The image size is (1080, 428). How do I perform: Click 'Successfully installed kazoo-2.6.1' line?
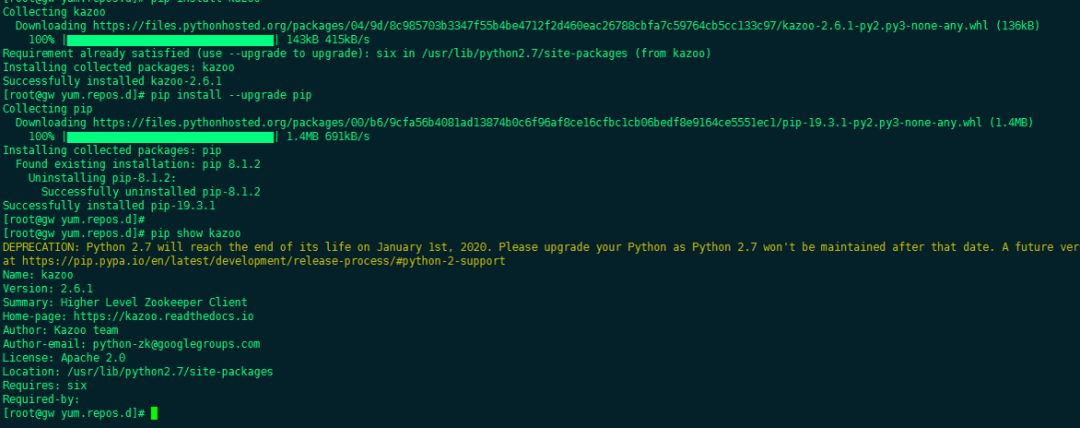pos(112,81)
